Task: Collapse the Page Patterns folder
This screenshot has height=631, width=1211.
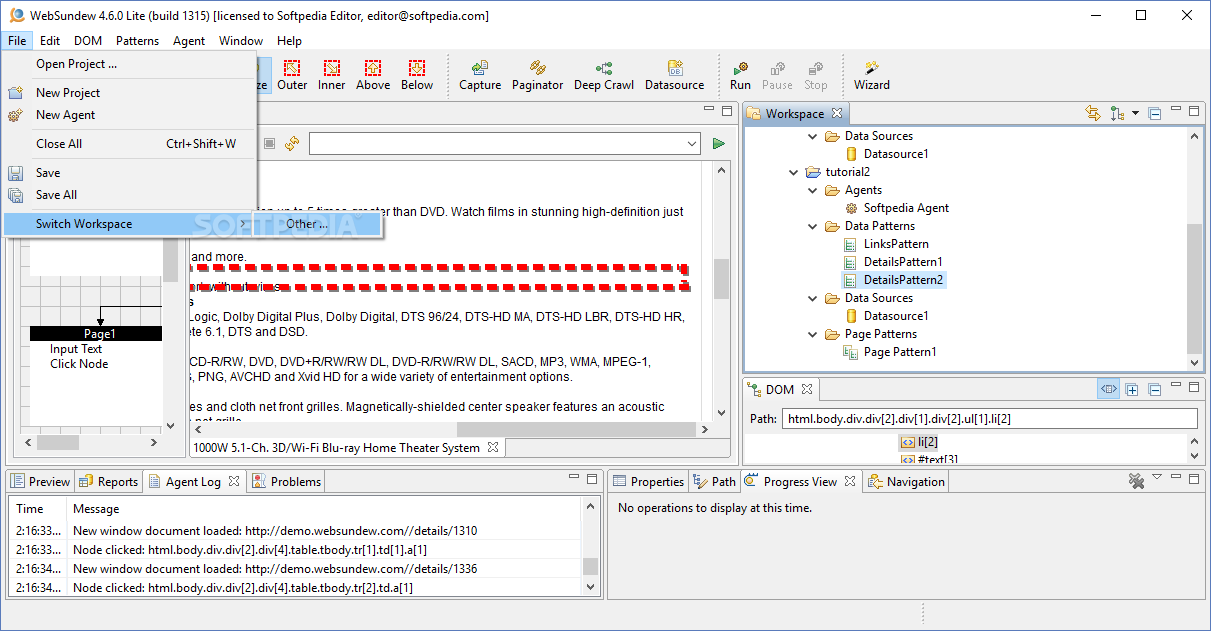Action: point(812,334)
